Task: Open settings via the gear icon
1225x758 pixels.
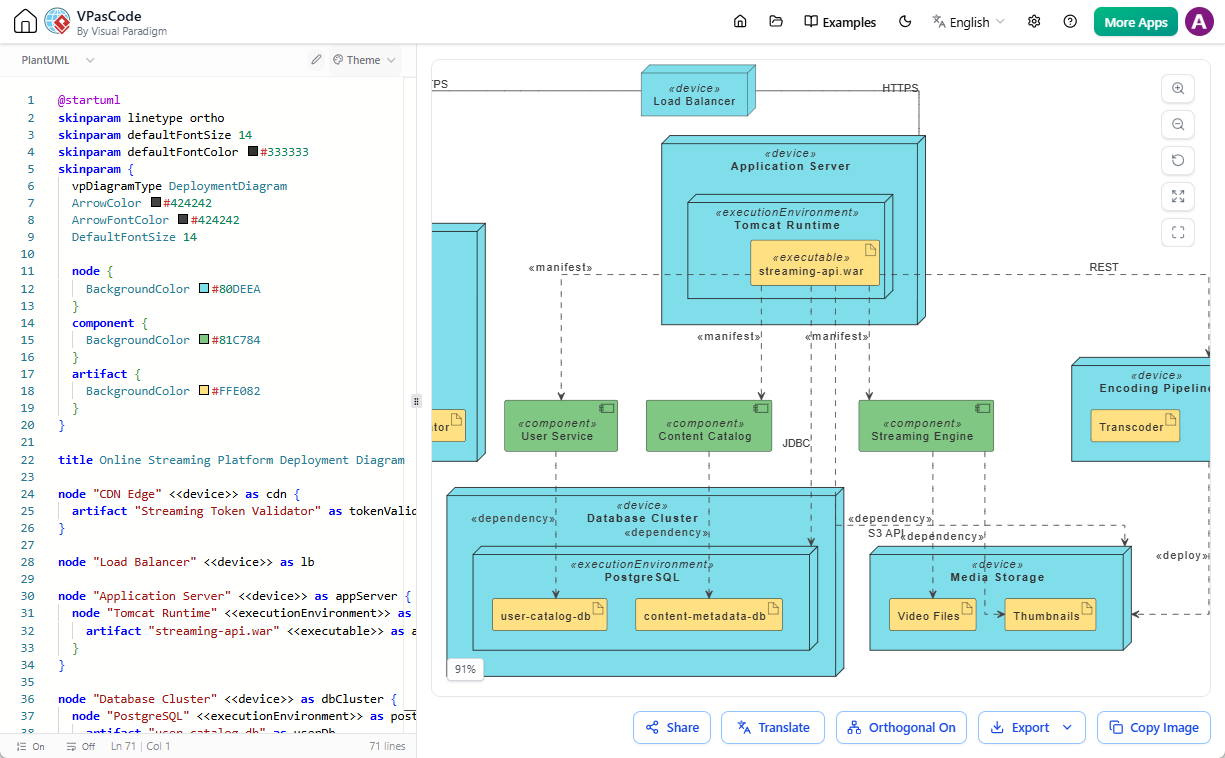Action: [x=1034, y=22]
